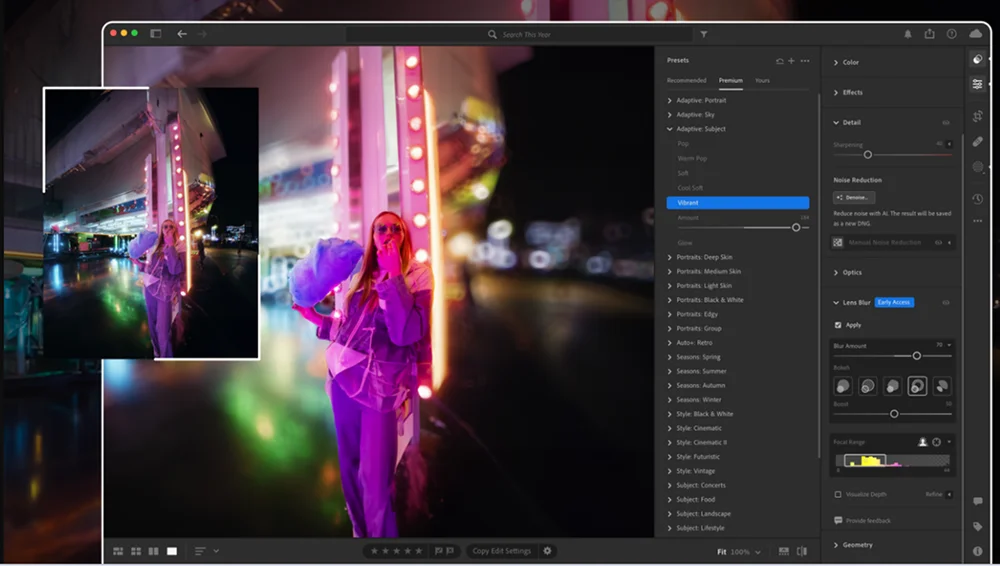Expand the Color panel
This screenshot has width=1000, height=566.
[850, 62]
